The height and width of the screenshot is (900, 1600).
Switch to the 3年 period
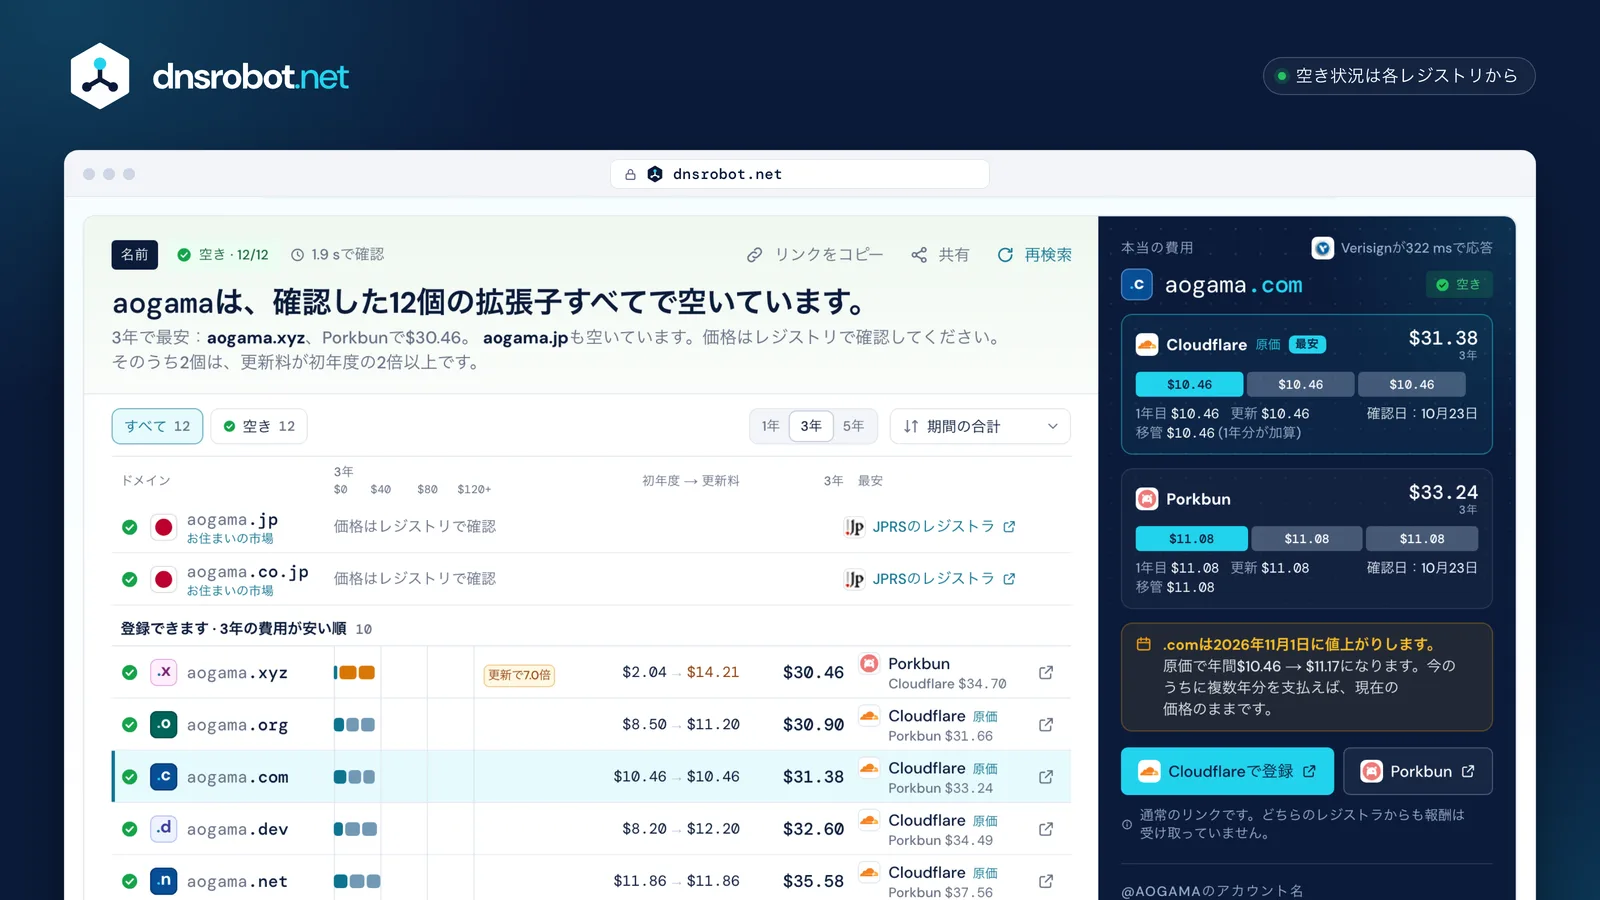[x=811, y=426]
